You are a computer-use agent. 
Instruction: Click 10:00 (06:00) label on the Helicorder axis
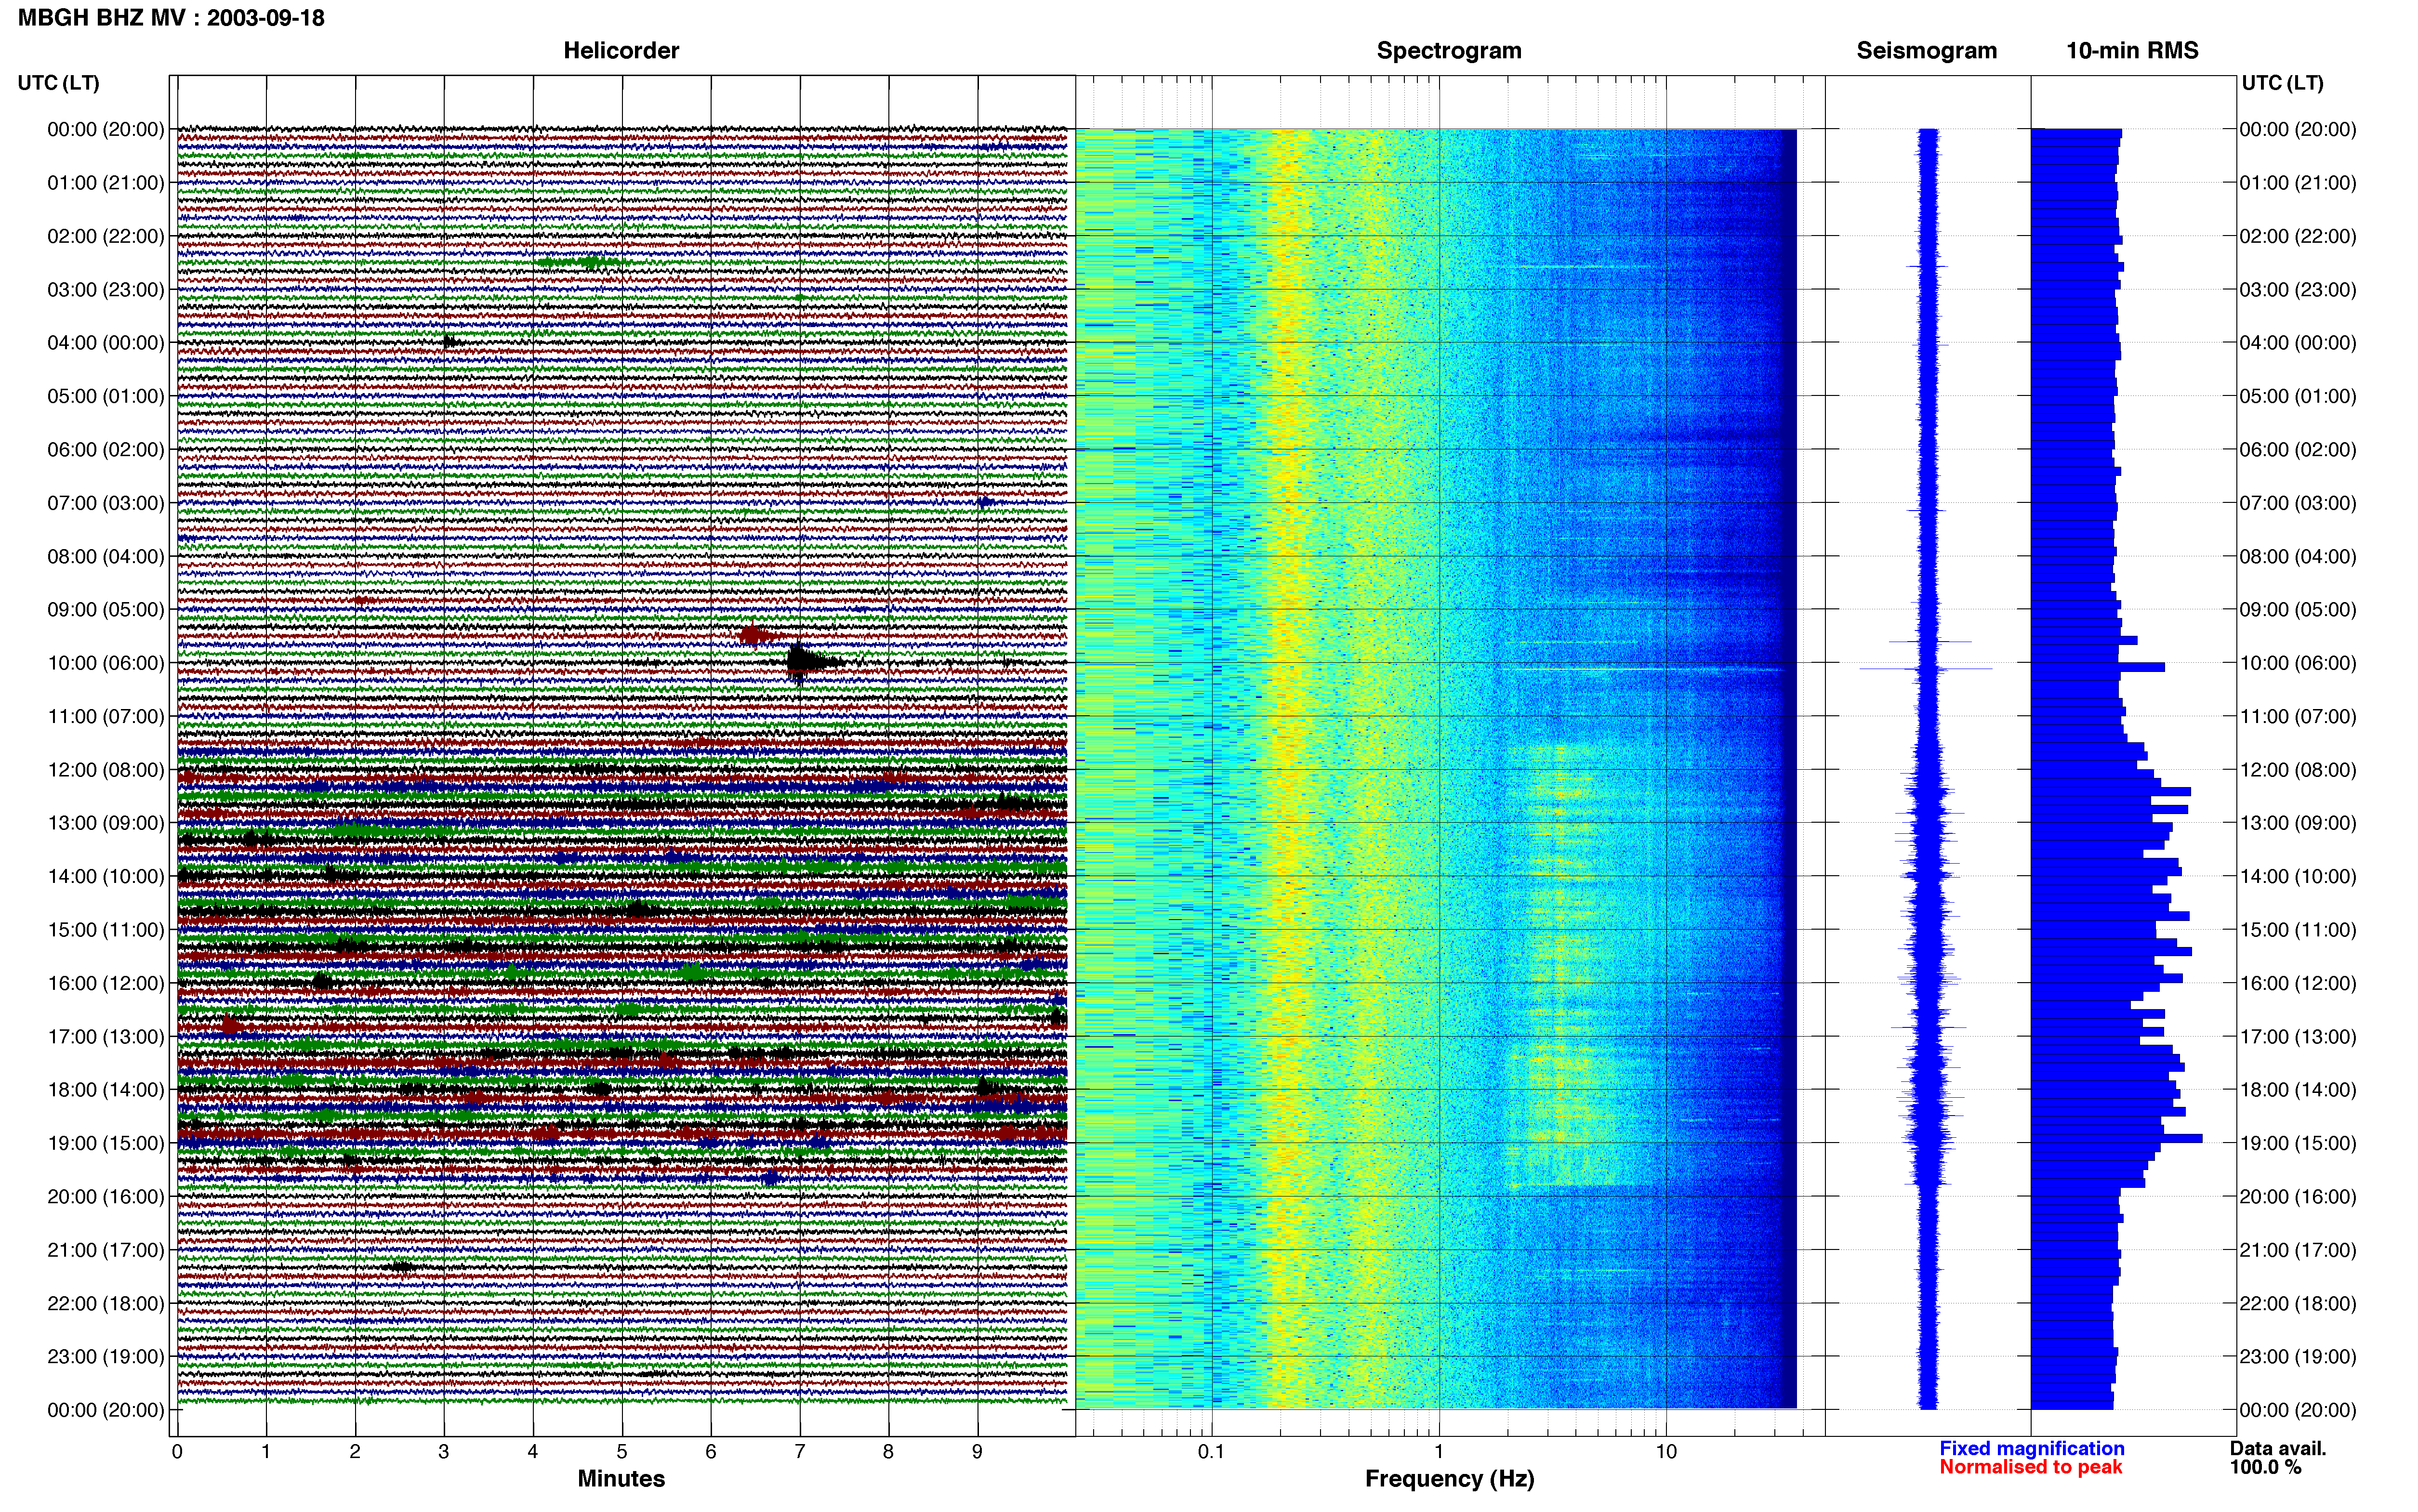[106, 663]
